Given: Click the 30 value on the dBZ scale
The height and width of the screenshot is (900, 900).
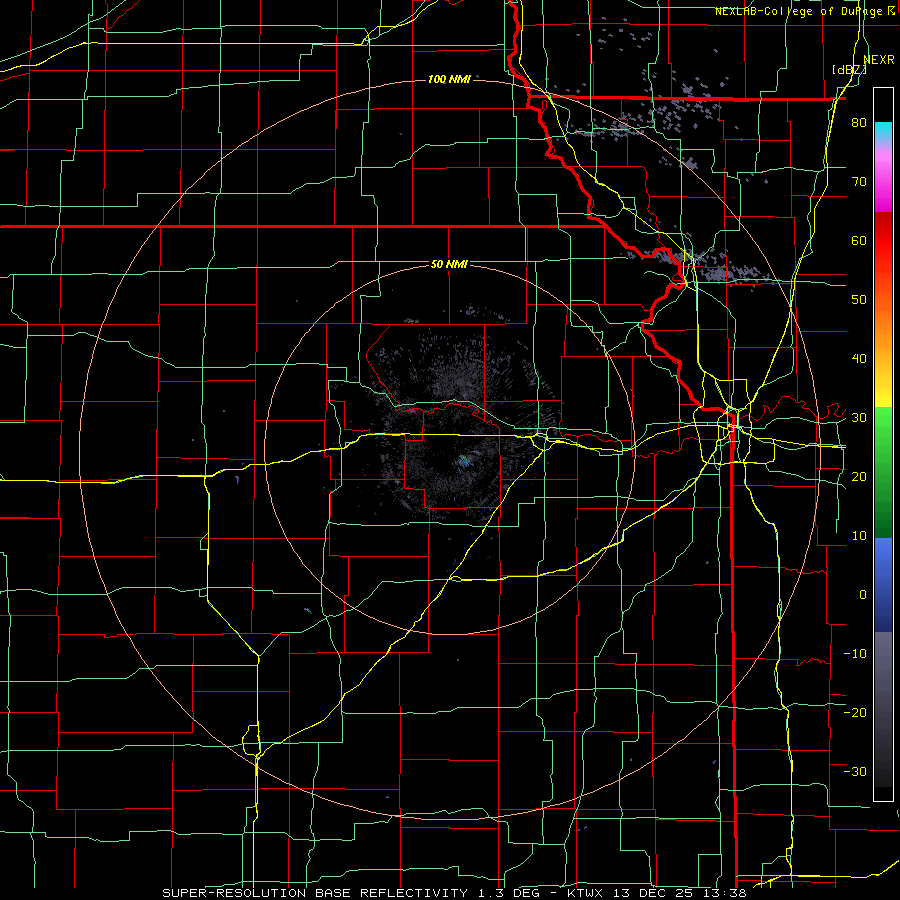Looking at the screenshot, I should pos(859,417).
